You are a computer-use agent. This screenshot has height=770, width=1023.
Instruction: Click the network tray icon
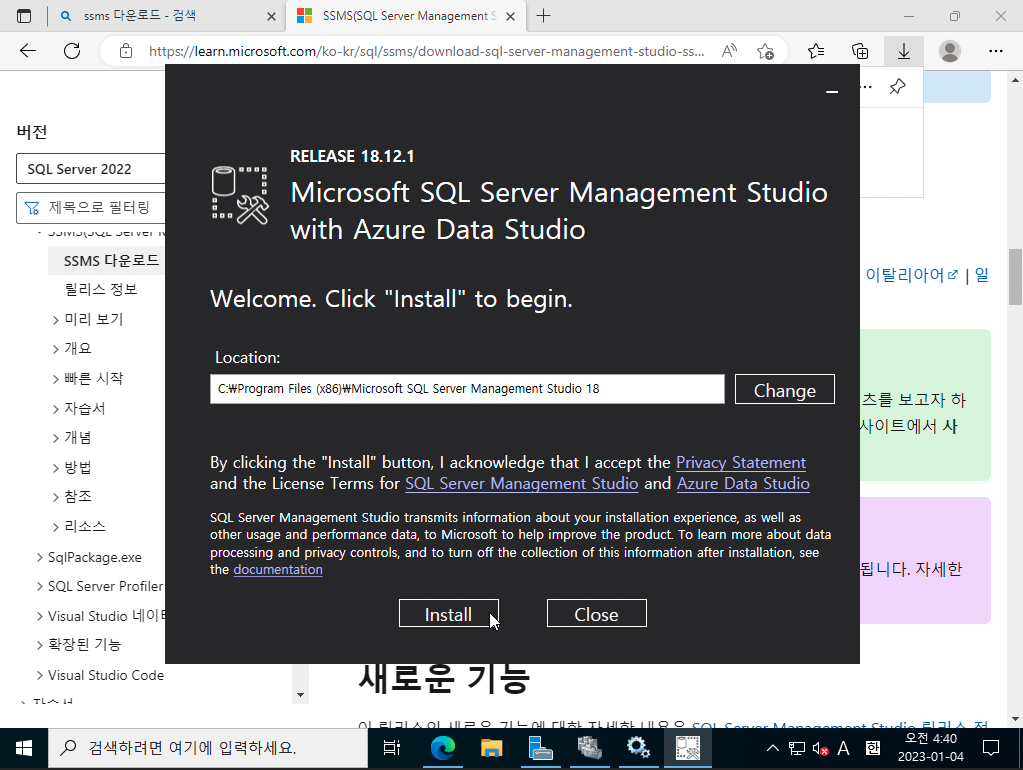(x=797, y=748)
